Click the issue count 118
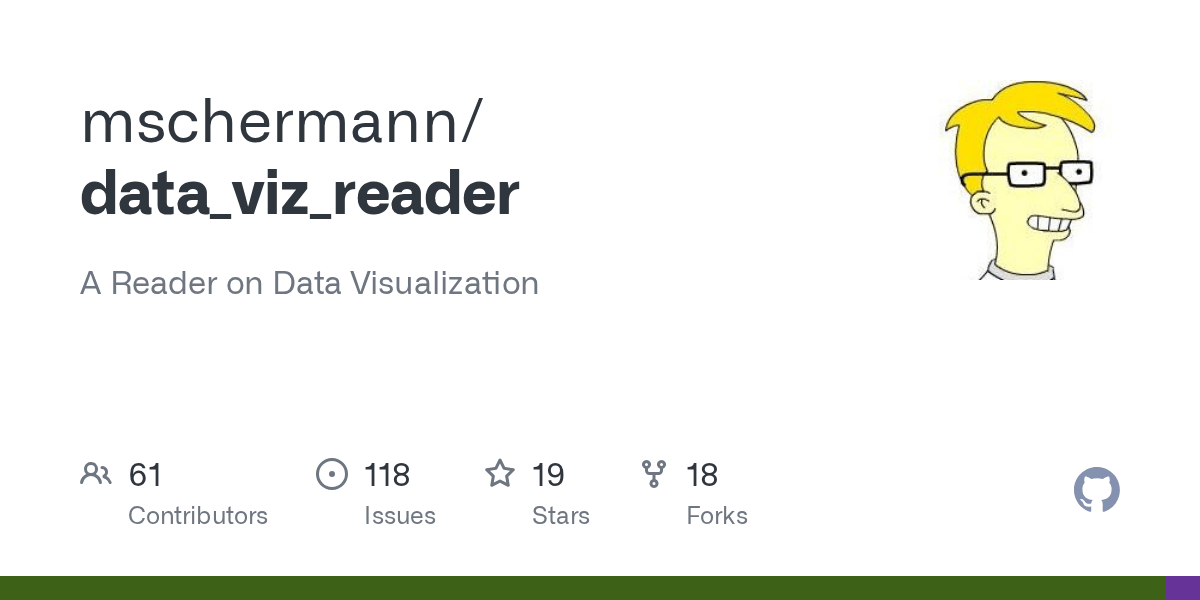The width and height of the screenshot is (1200, 600). [x=387, y=475]
